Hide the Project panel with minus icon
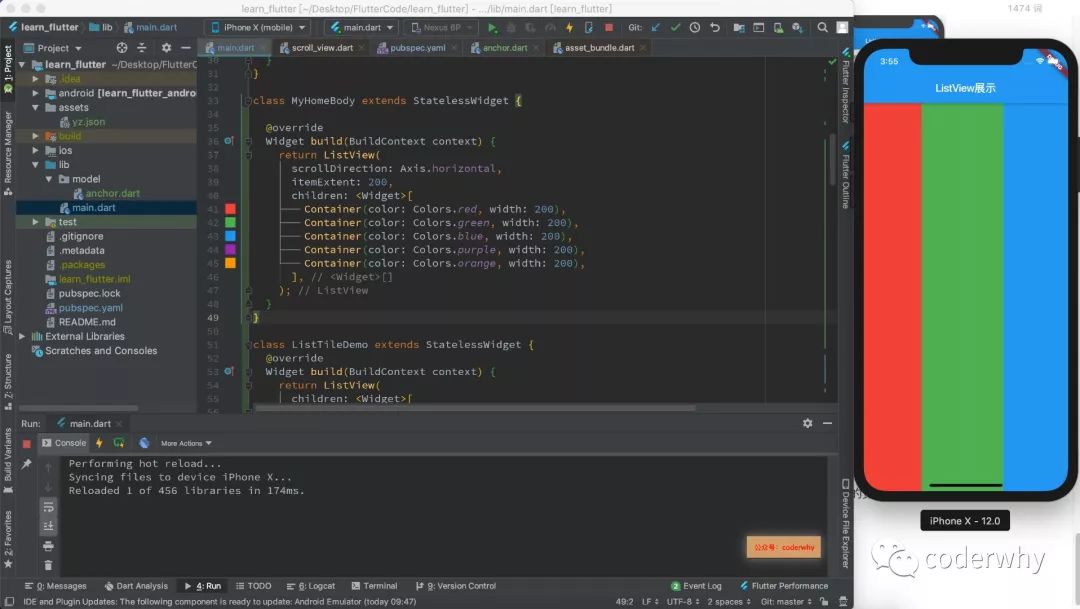The height and width of the screenshot is (609, 1080). point(185,48)
